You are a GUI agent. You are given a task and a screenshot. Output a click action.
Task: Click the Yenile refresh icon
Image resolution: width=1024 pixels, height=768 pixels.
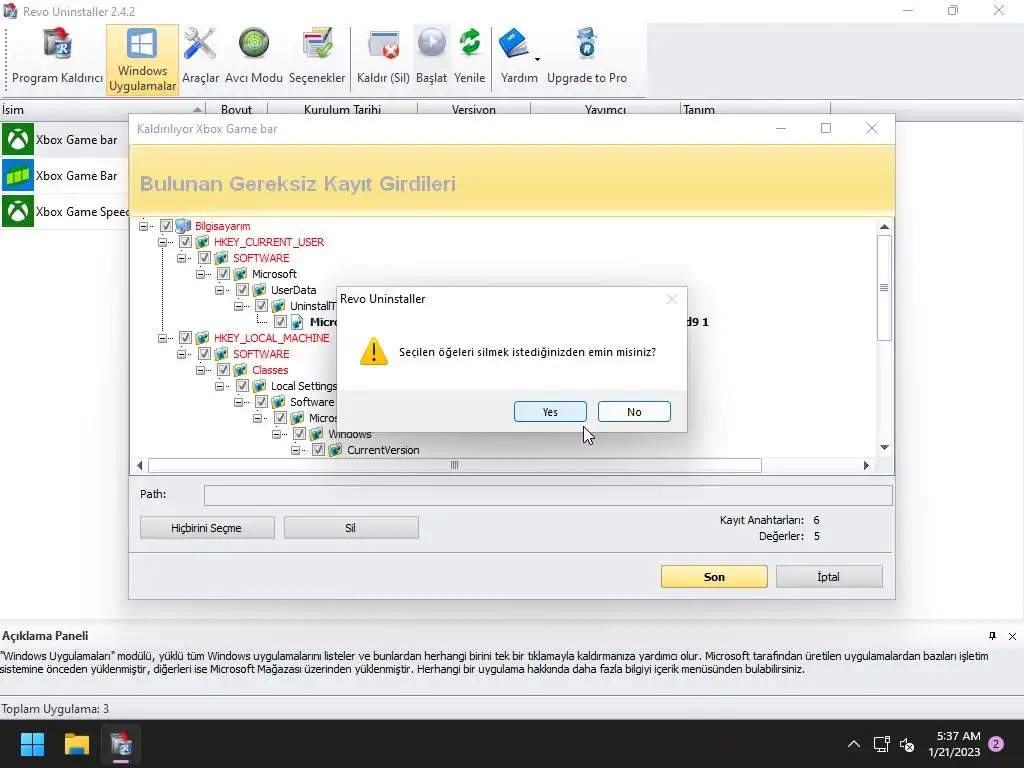(x=470, y=58)
